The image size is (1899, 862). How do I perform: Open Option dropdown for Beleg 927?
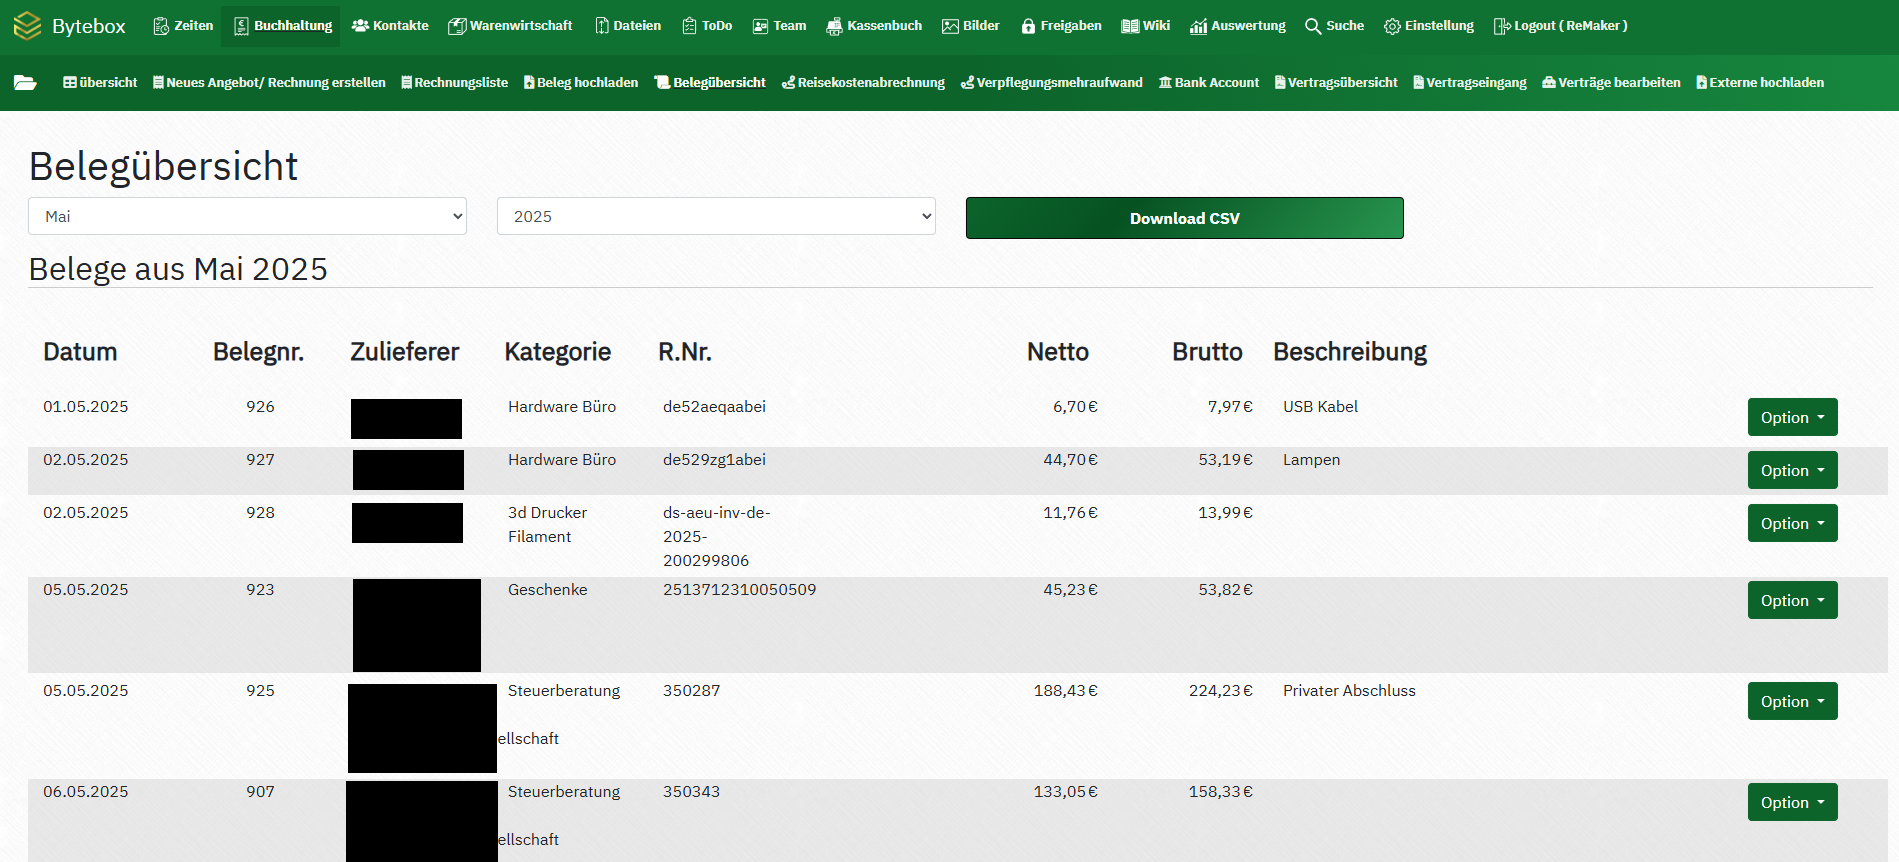[x=1792, y=470]
